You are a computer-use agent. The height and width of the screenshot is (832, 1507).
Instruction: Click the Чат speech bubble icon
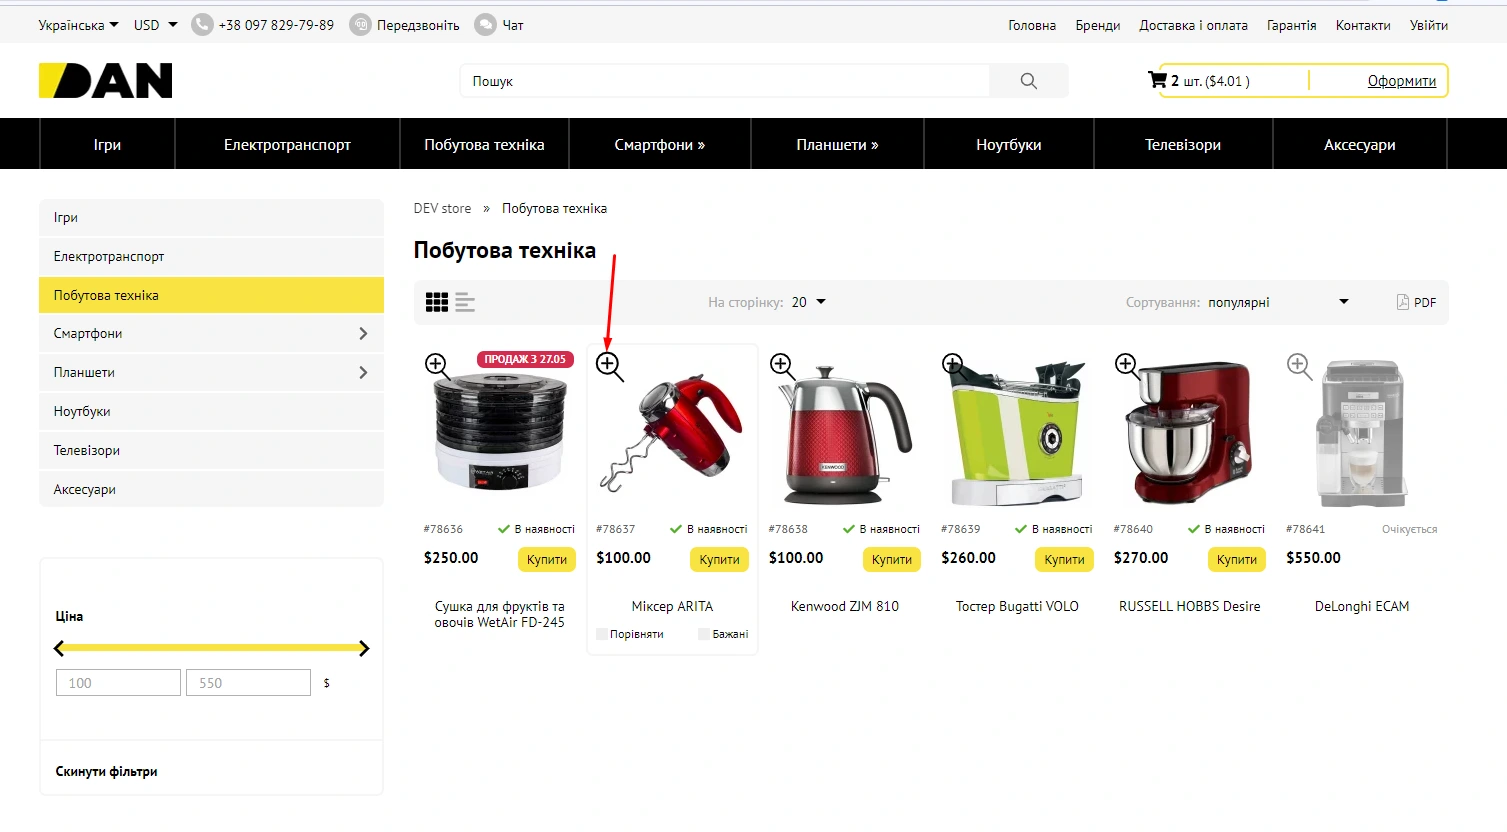pos(485,25)
